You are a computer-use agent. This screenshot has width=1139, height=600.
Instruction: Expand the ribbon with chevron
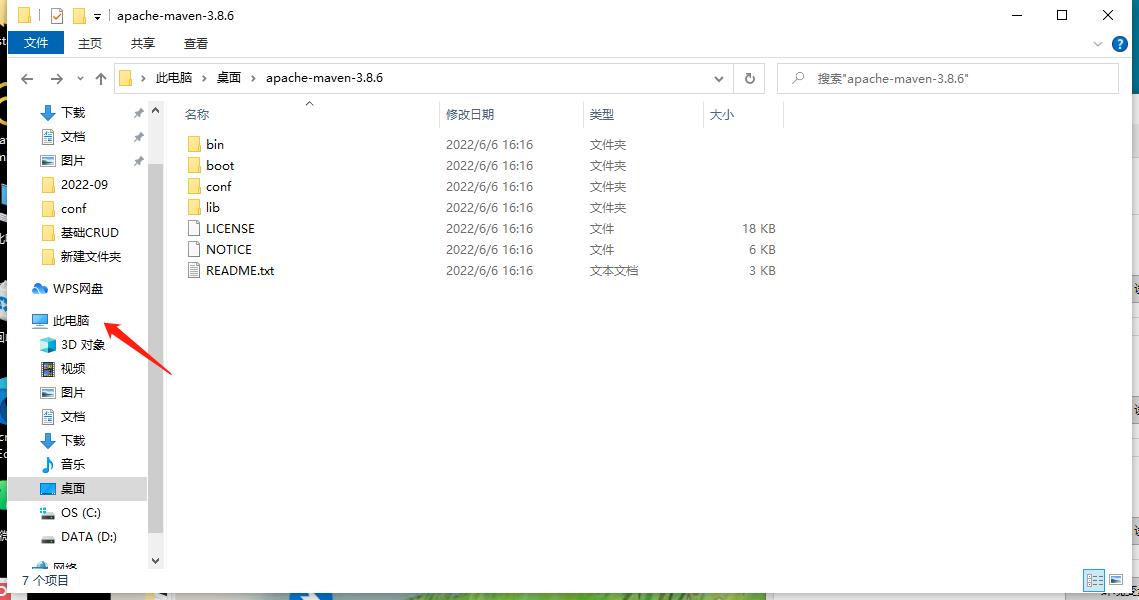tap(1098, 44)
